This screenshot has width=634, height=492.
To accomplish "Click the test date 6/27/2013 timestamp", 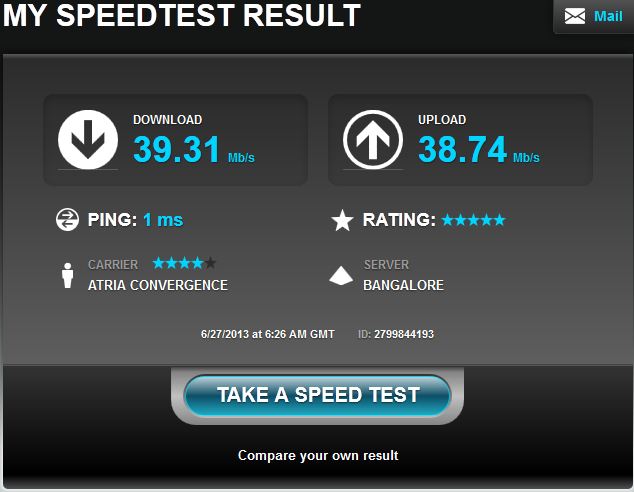I will [x=268, y=334].
